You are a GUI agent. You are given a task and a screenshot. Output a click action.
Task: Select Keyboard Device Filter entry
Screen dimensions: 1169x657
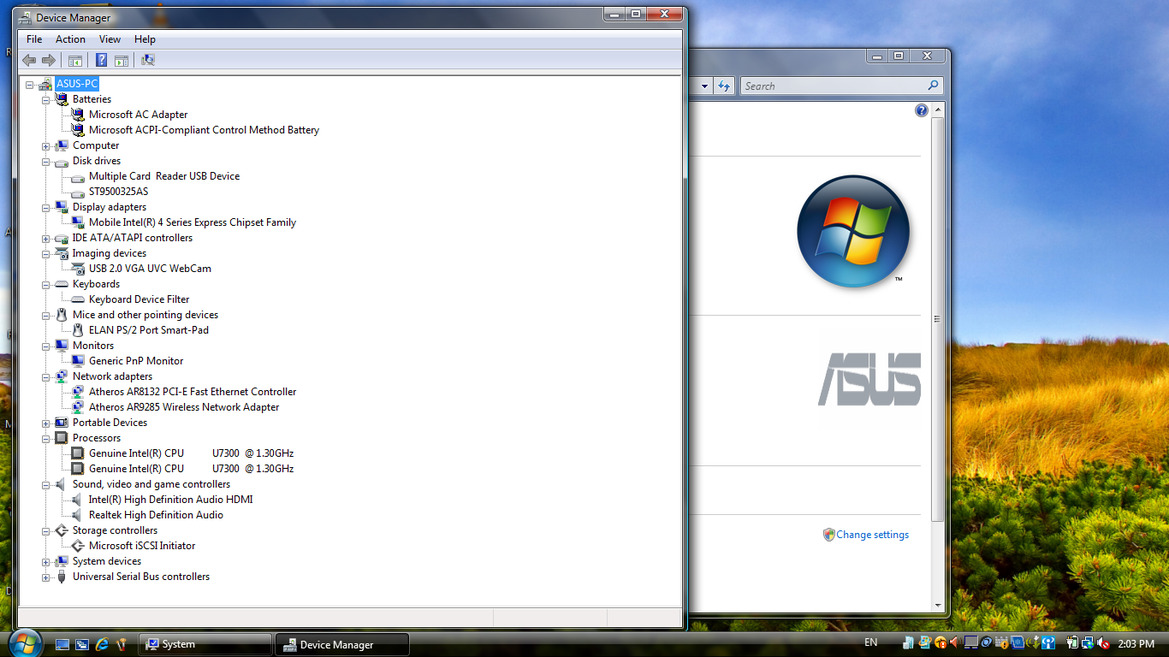coord(139,299)
